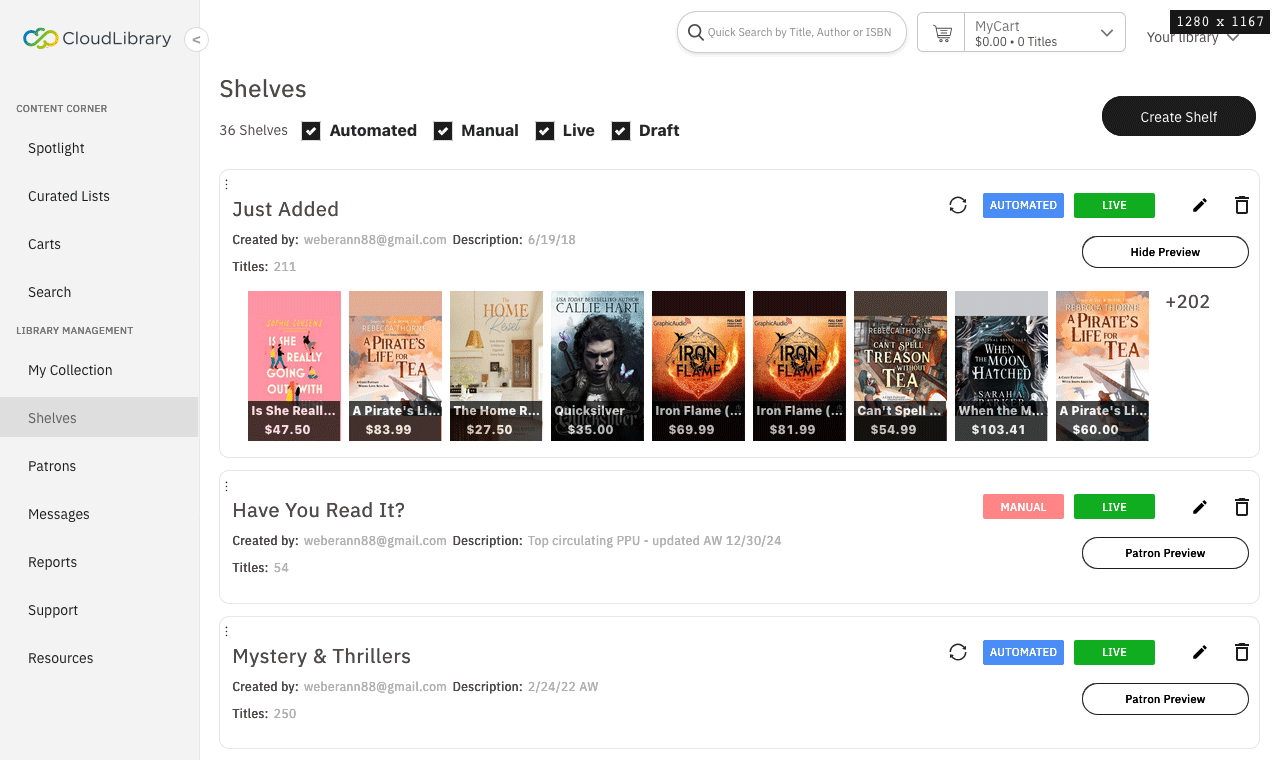Image resolution: width=1280 pixels, height=760 pixels.
Task: Uncheck the Automated shelf filter
Action: tap(311, 130)
